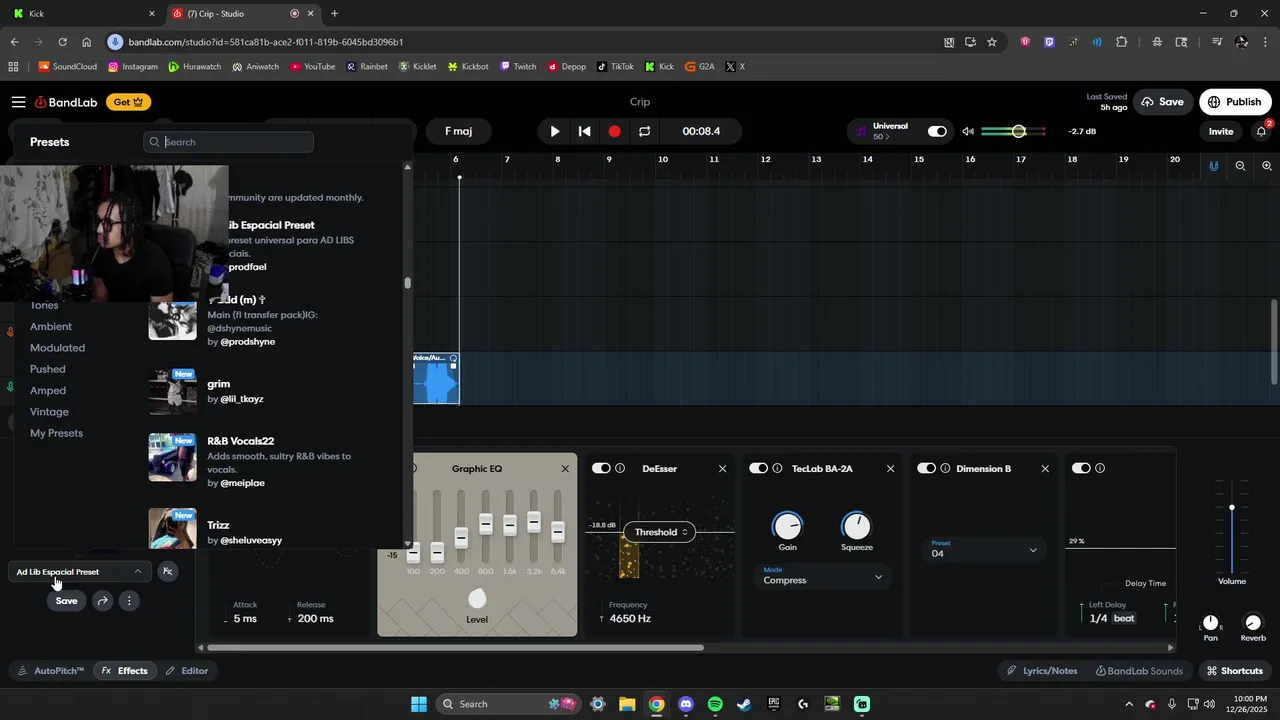Click the Get membership button
This screenshot has width=1280, height=720.
[129, 102]
